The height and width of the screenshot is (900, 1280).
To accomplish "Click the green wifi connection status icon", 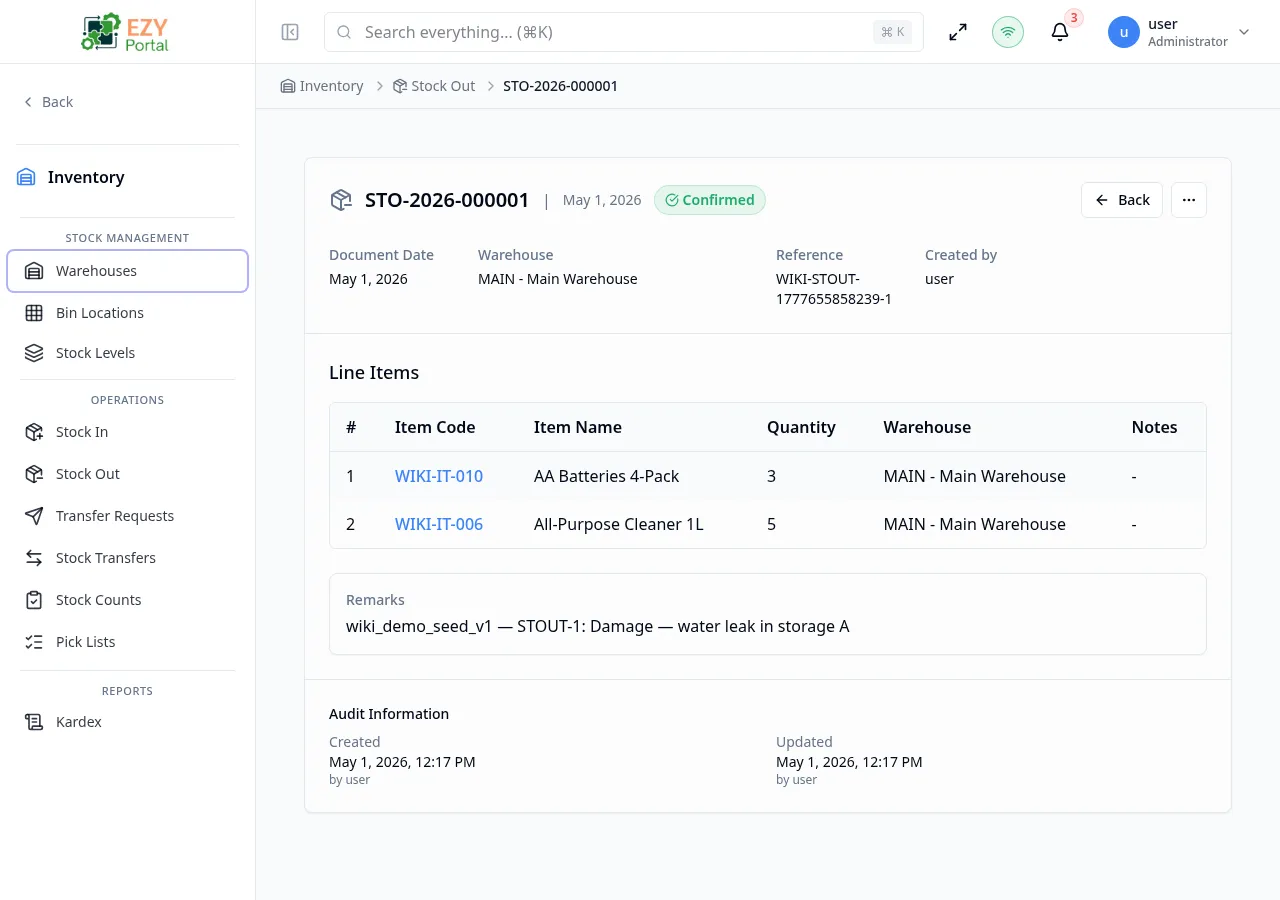I will (x=1008, y=32).
